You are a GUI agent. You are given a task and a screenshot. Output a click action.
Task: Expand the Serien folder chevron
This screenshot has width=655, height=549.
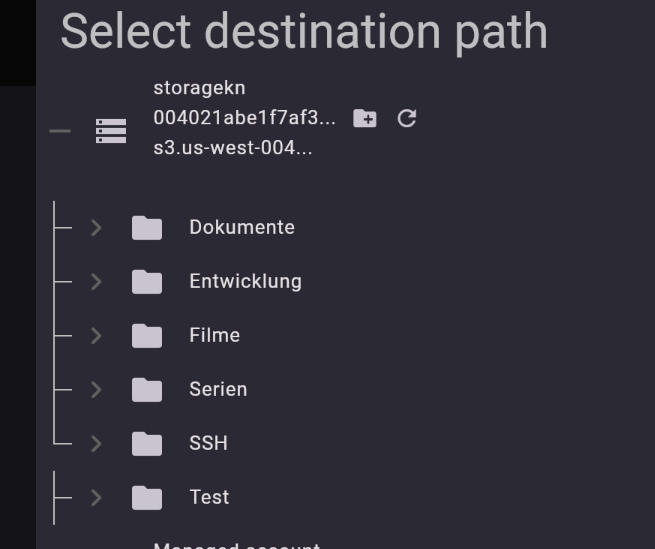pyautogui.click(x=96, y=389)
